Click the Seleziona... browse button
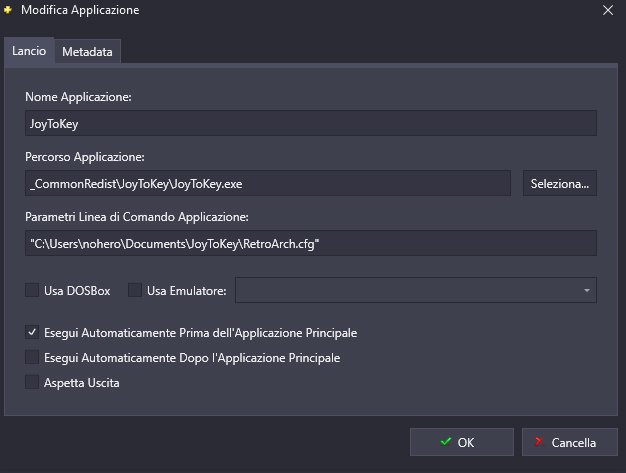Viewport: 626px width, 473px height. (560, 183)
